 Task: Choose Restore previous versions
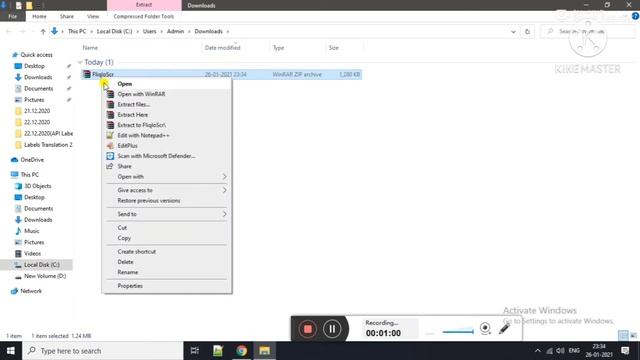(149, 200)
